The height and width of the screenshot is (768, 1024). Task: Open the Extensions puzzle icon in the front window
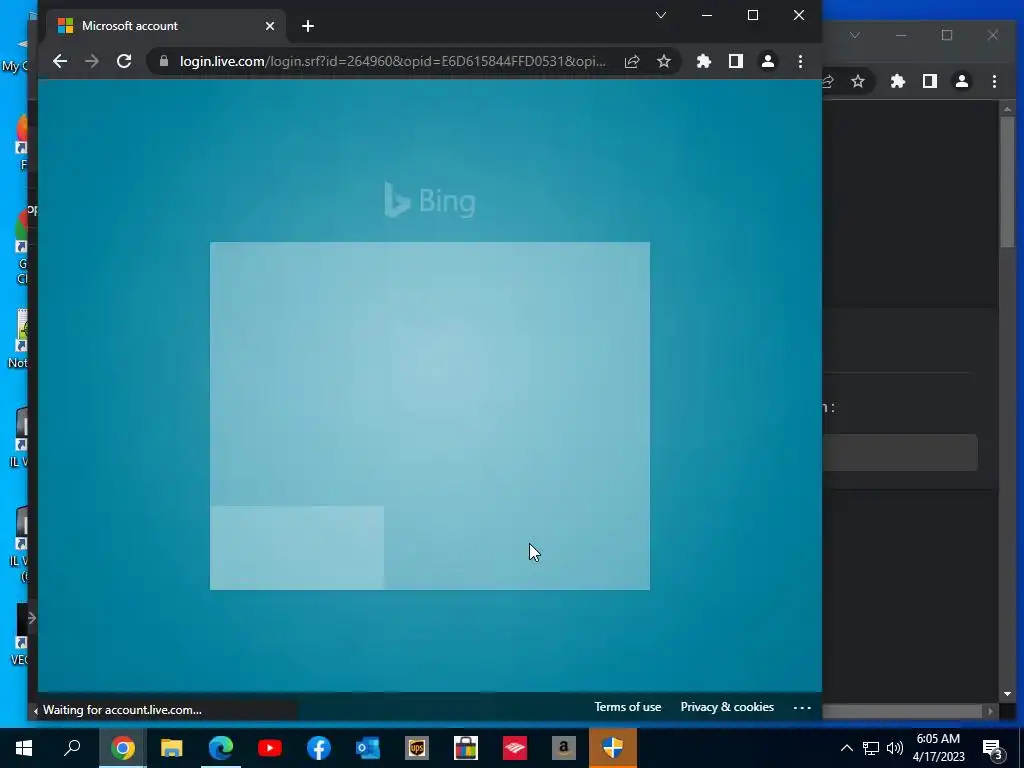[703, 61]
